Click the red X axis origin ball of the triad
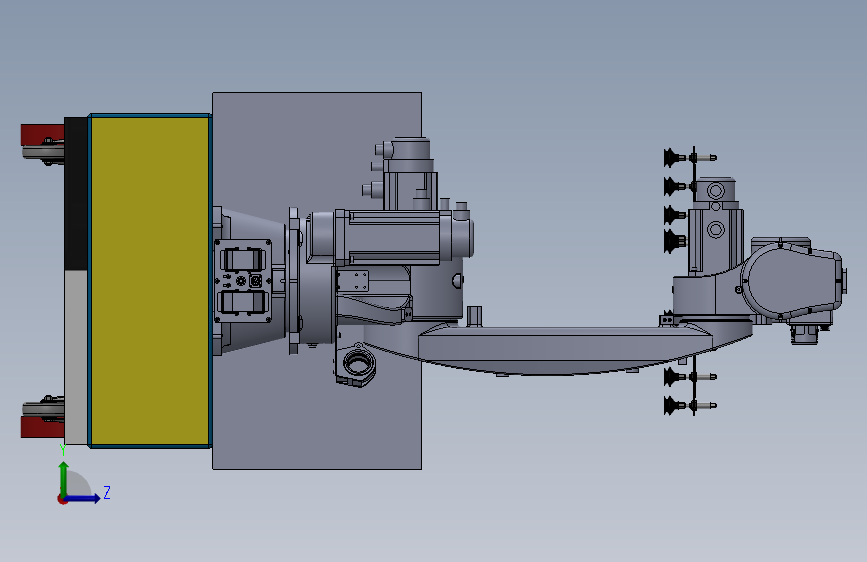This screenshot has width=867, height=562. [x=61, y=499]
